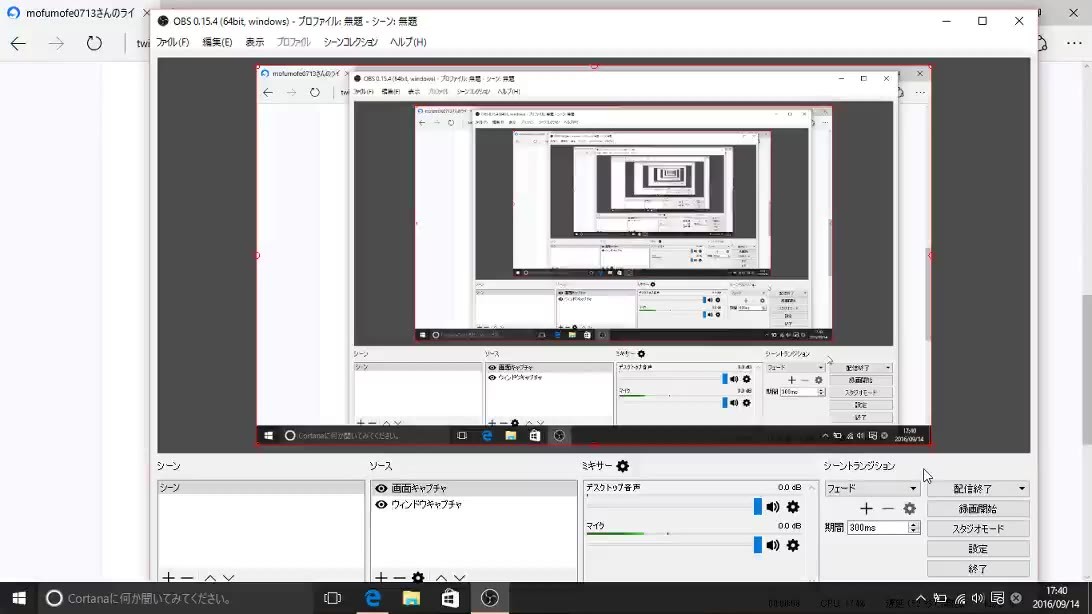Click the Edge back arrow
Image resolution: width=1092 pixels, height=614 pixels.
pyautogui.click(x=18, y=43)
